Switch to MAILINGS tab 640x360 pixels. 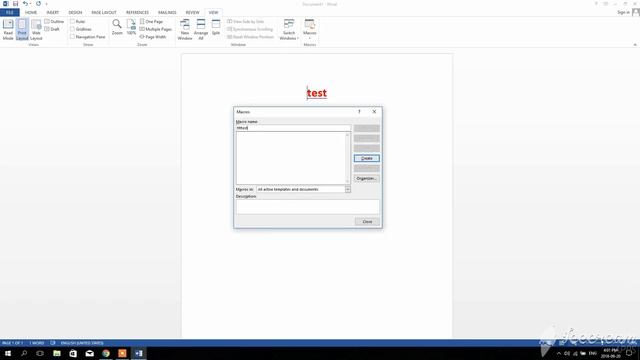(x=167, y=13)
